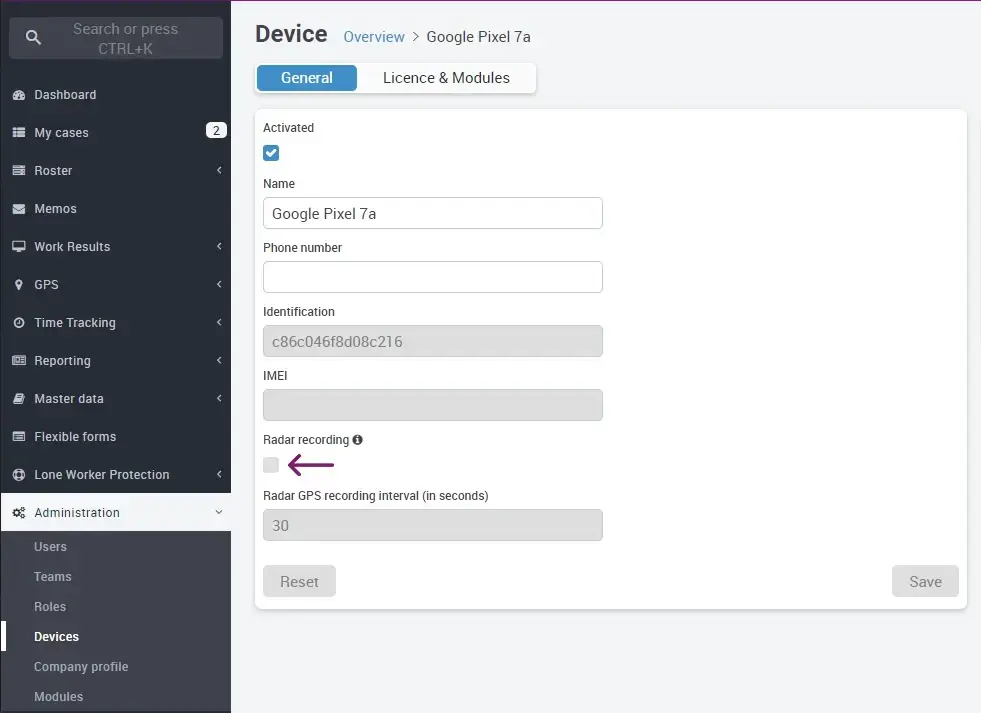Click inside the Phone number field
The height and width of the screenshot is (713, 981).
coord(432,276)
